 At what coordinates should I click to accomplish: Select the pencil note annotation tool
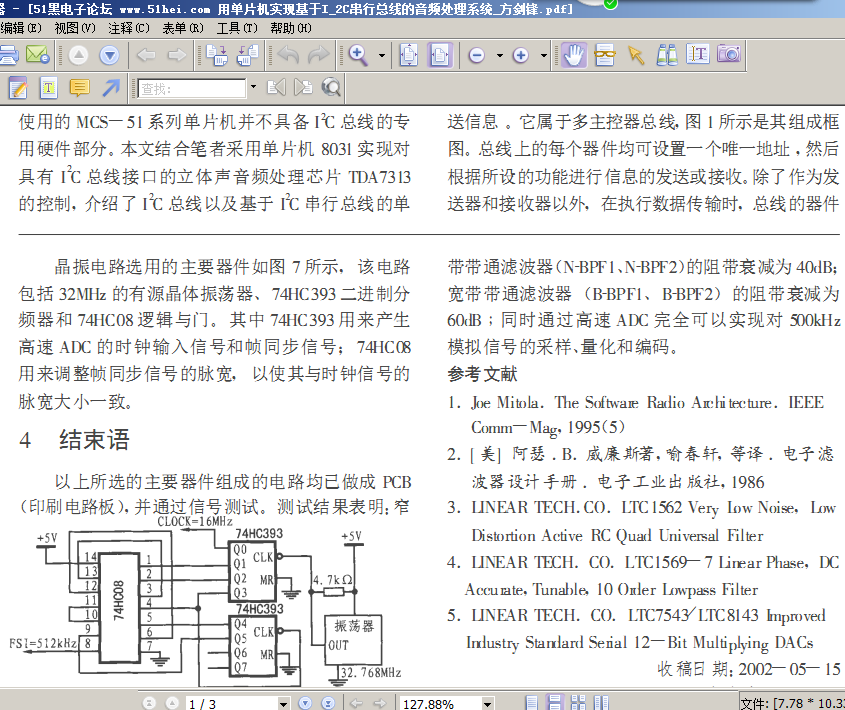point(18,88)
